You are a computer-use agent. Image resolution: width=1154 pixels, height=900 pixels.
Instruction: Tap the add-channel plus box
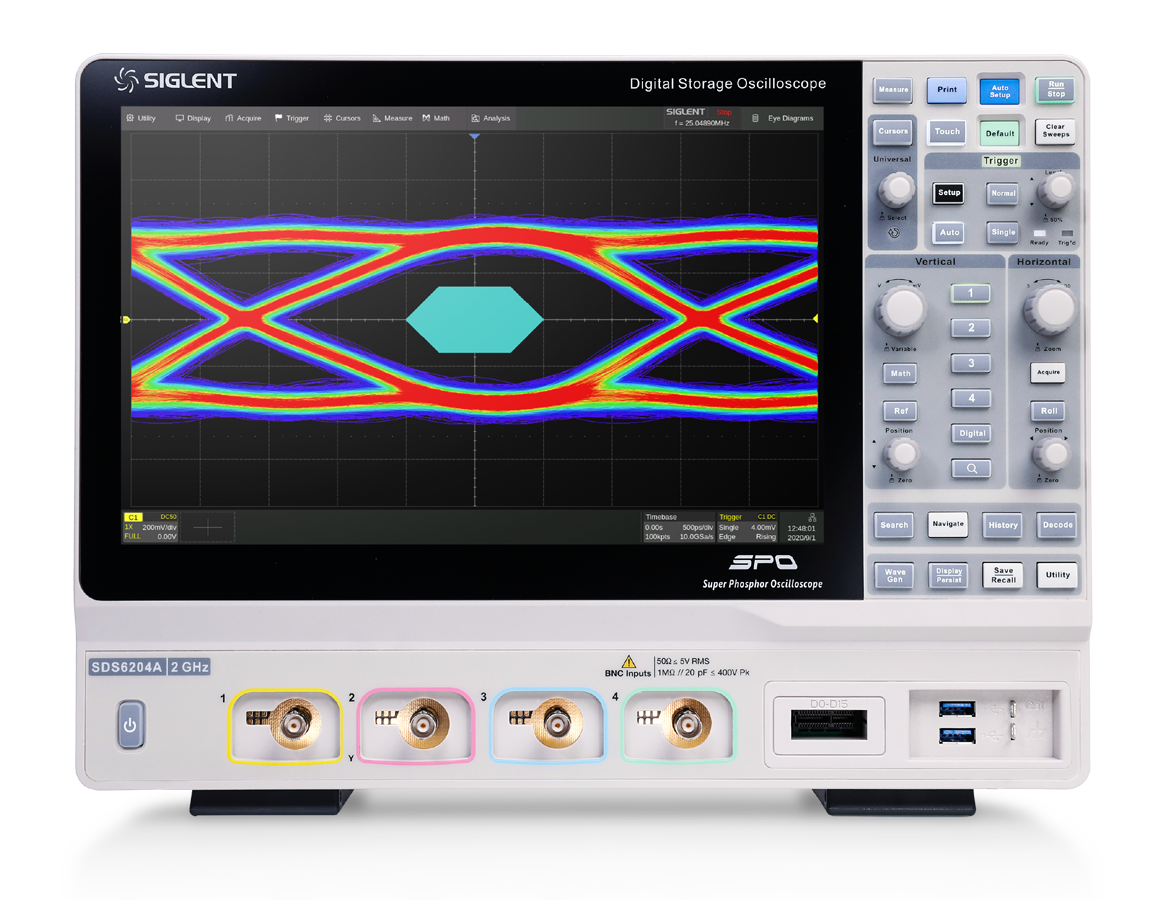point(208,527)
